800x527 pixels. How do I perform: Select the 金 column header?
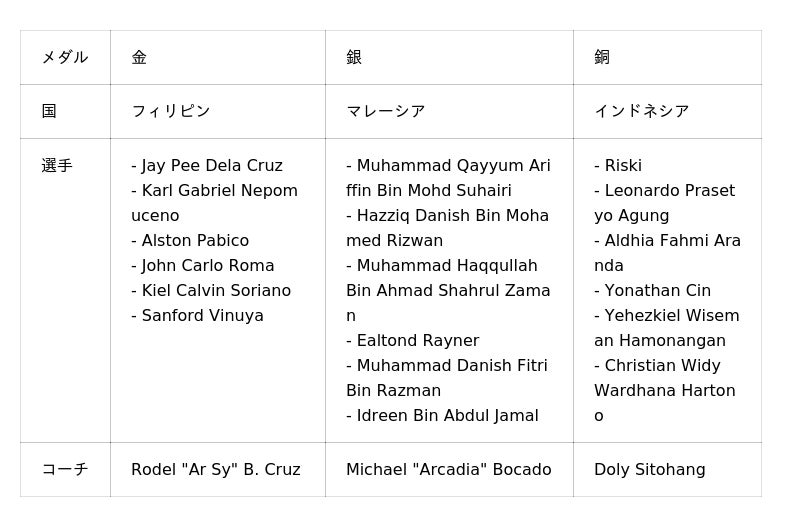click(139, 58)
